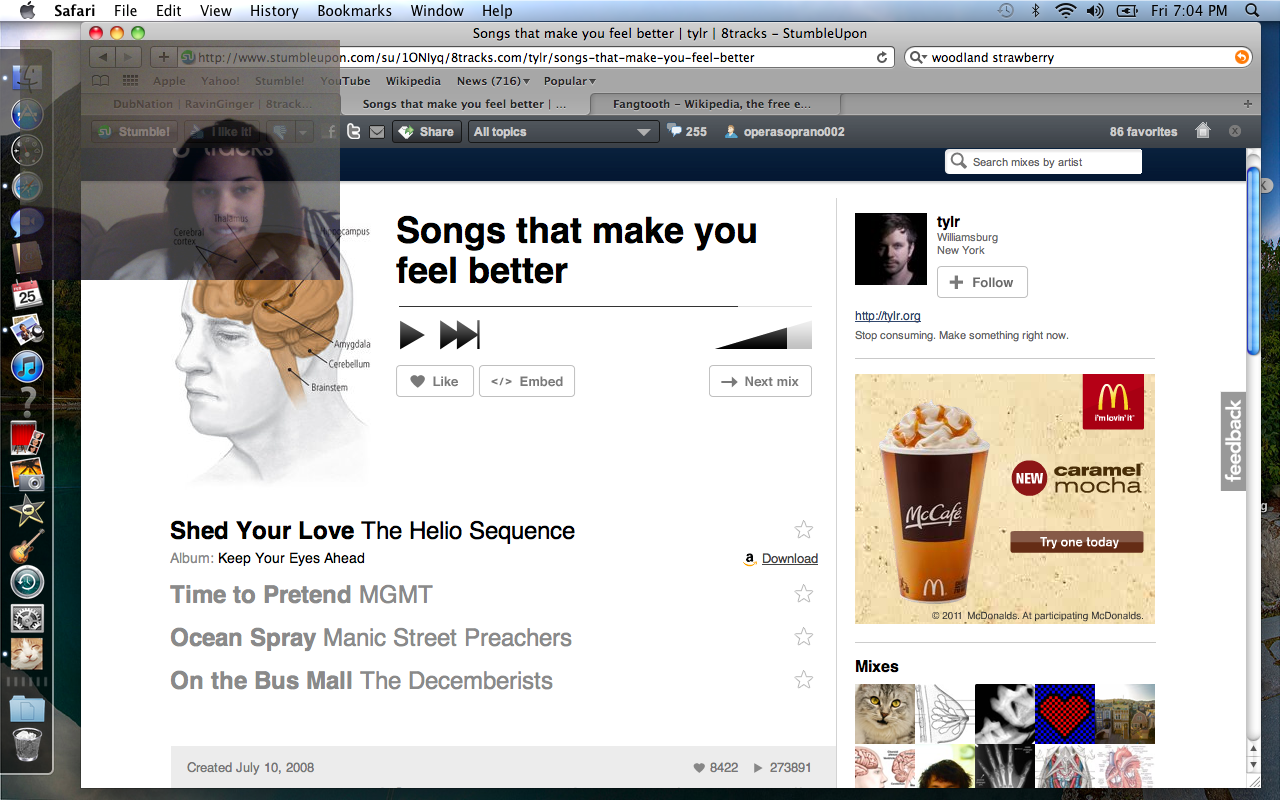Switch to the Fangtooth Wikipedia tab
The image size is (1280, 800).
tap(714, 104)
